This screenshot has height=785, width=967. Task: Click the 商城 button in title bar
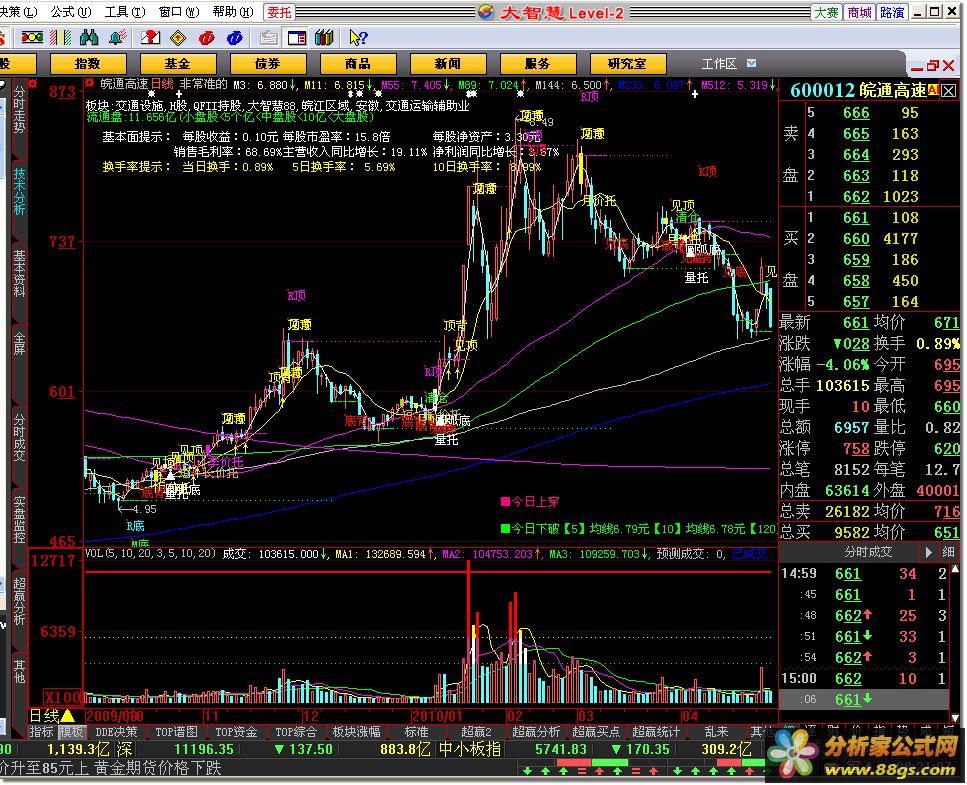pyautogui.click(x=859, y=12)
